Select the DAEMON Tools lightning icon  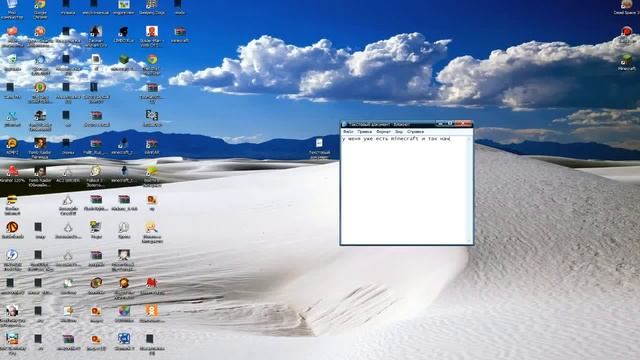tap(12, 255)
